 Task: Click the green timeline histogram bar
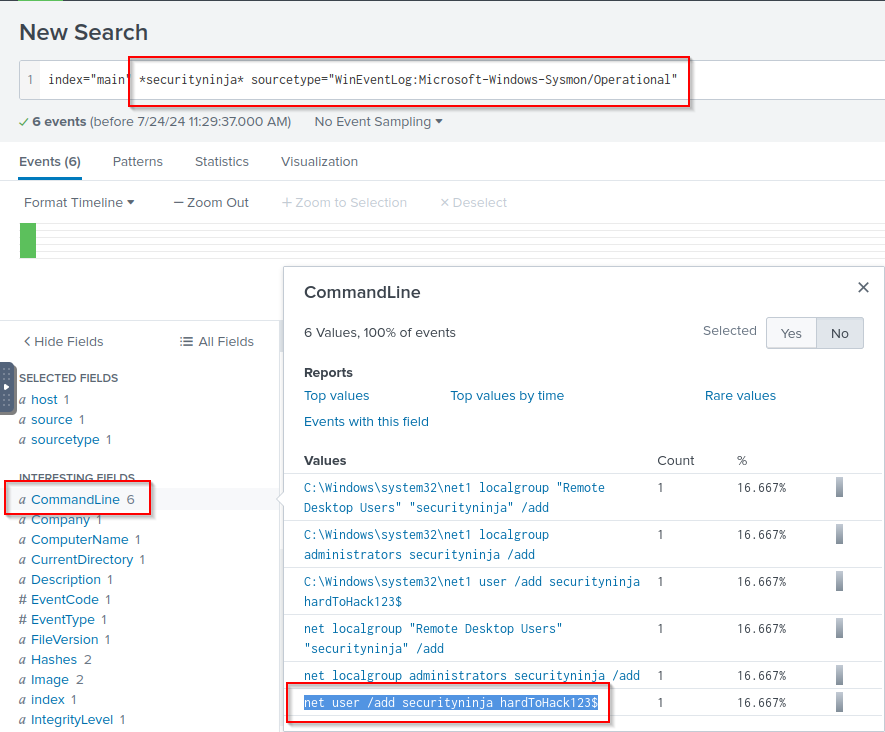click(28, 240)
